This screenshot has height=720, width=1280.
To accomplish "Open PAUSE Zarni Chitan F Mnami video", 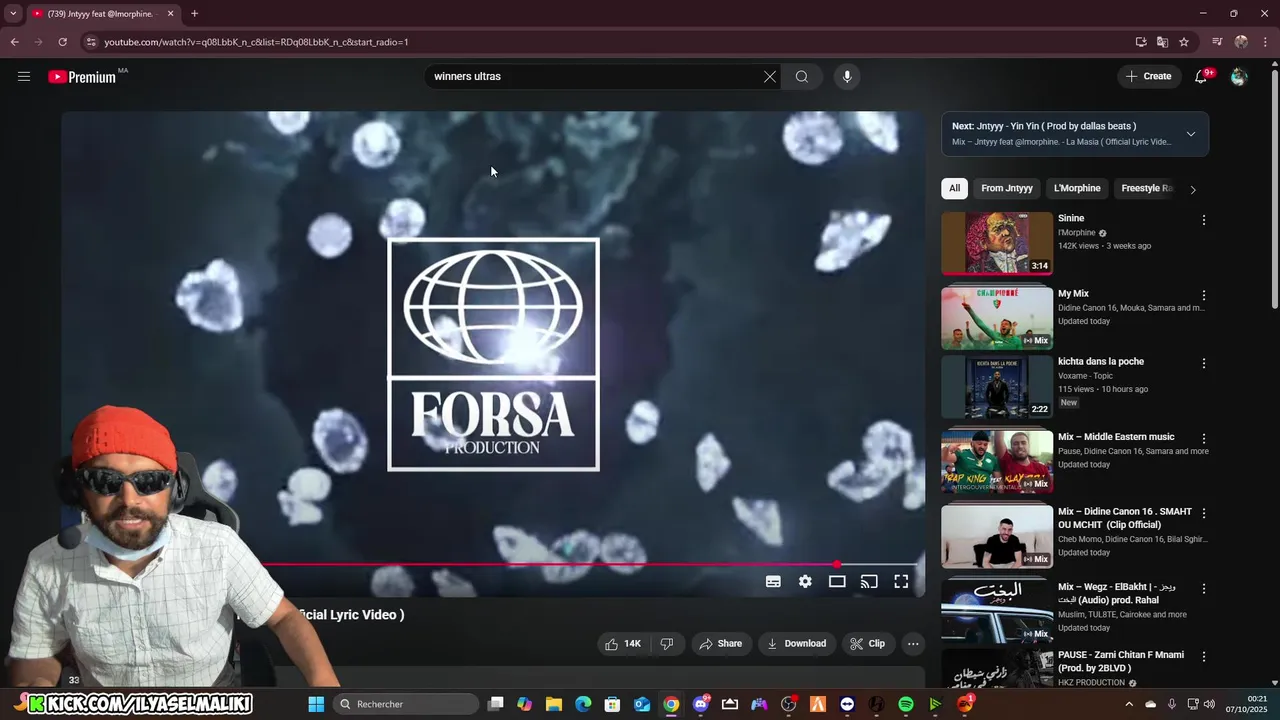I will pyautogui.click(x=997, y=670).
